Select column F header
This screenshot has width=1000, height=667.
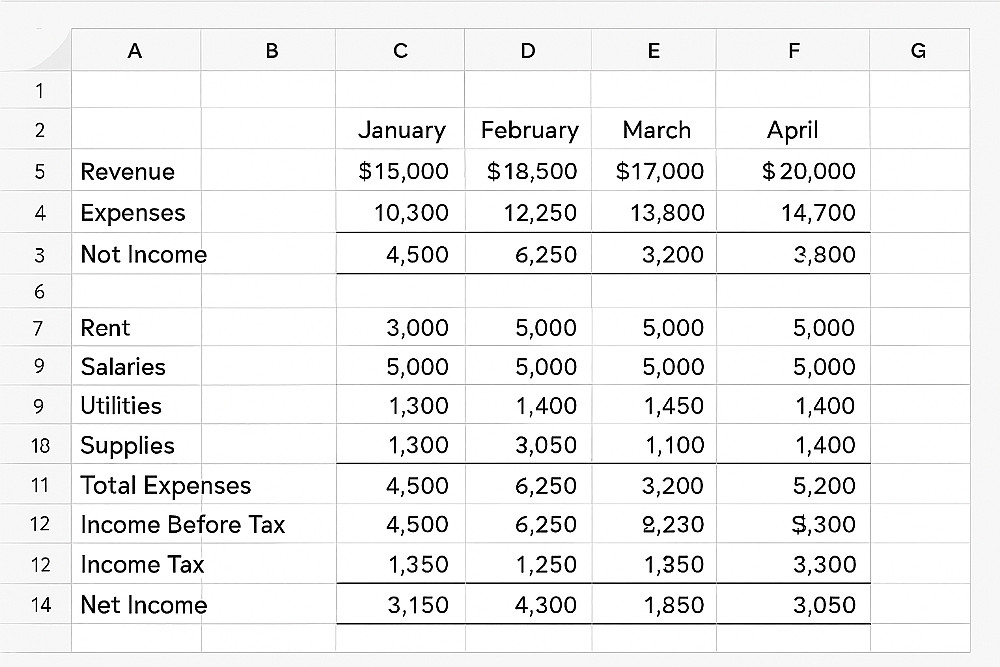[793, 51]
